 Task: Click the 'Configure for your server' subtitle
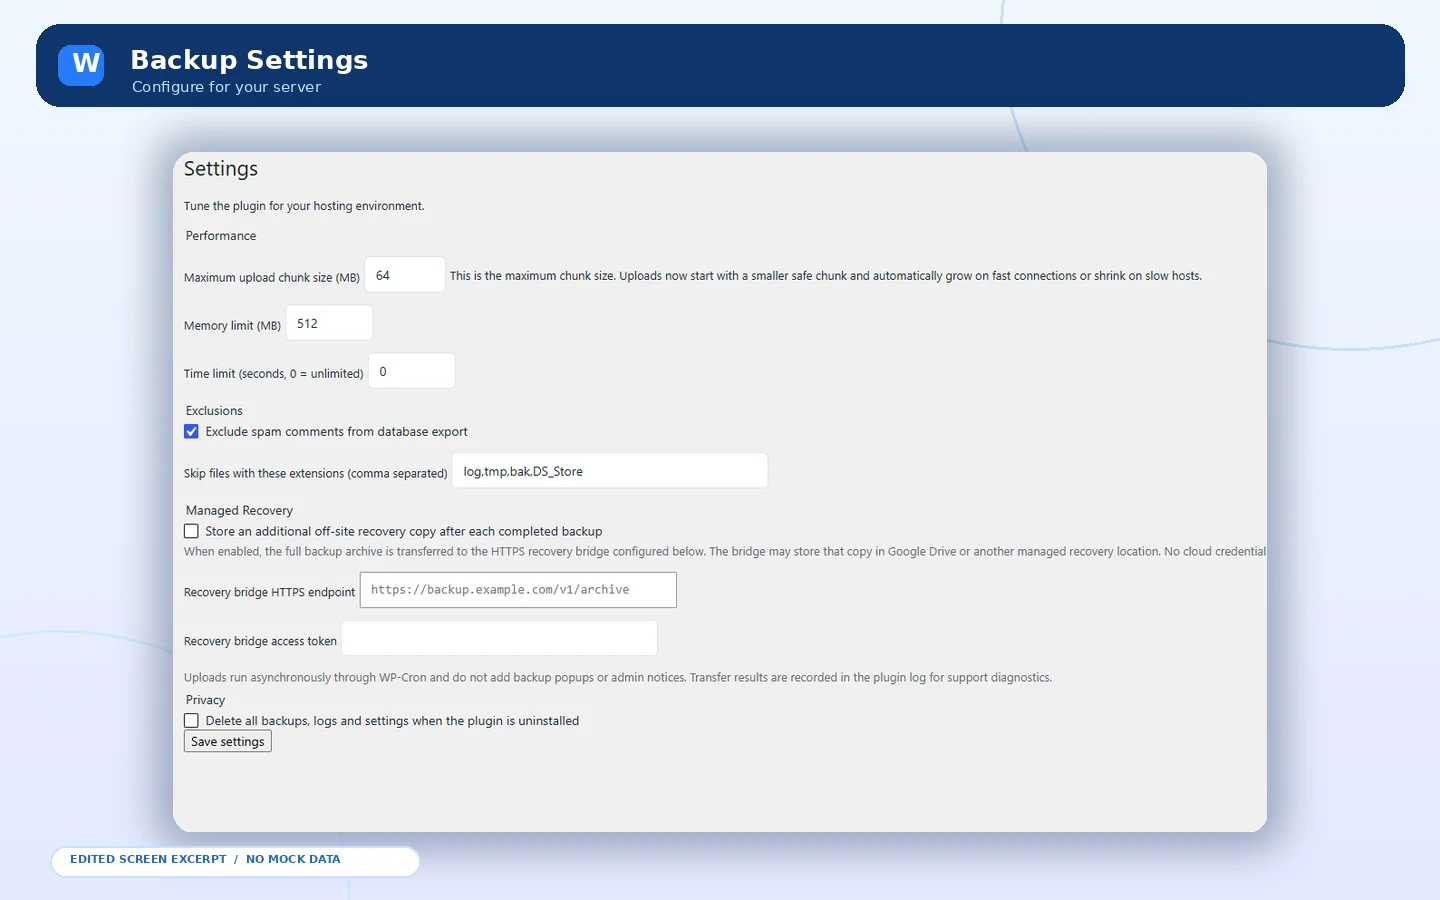point(226,87)
